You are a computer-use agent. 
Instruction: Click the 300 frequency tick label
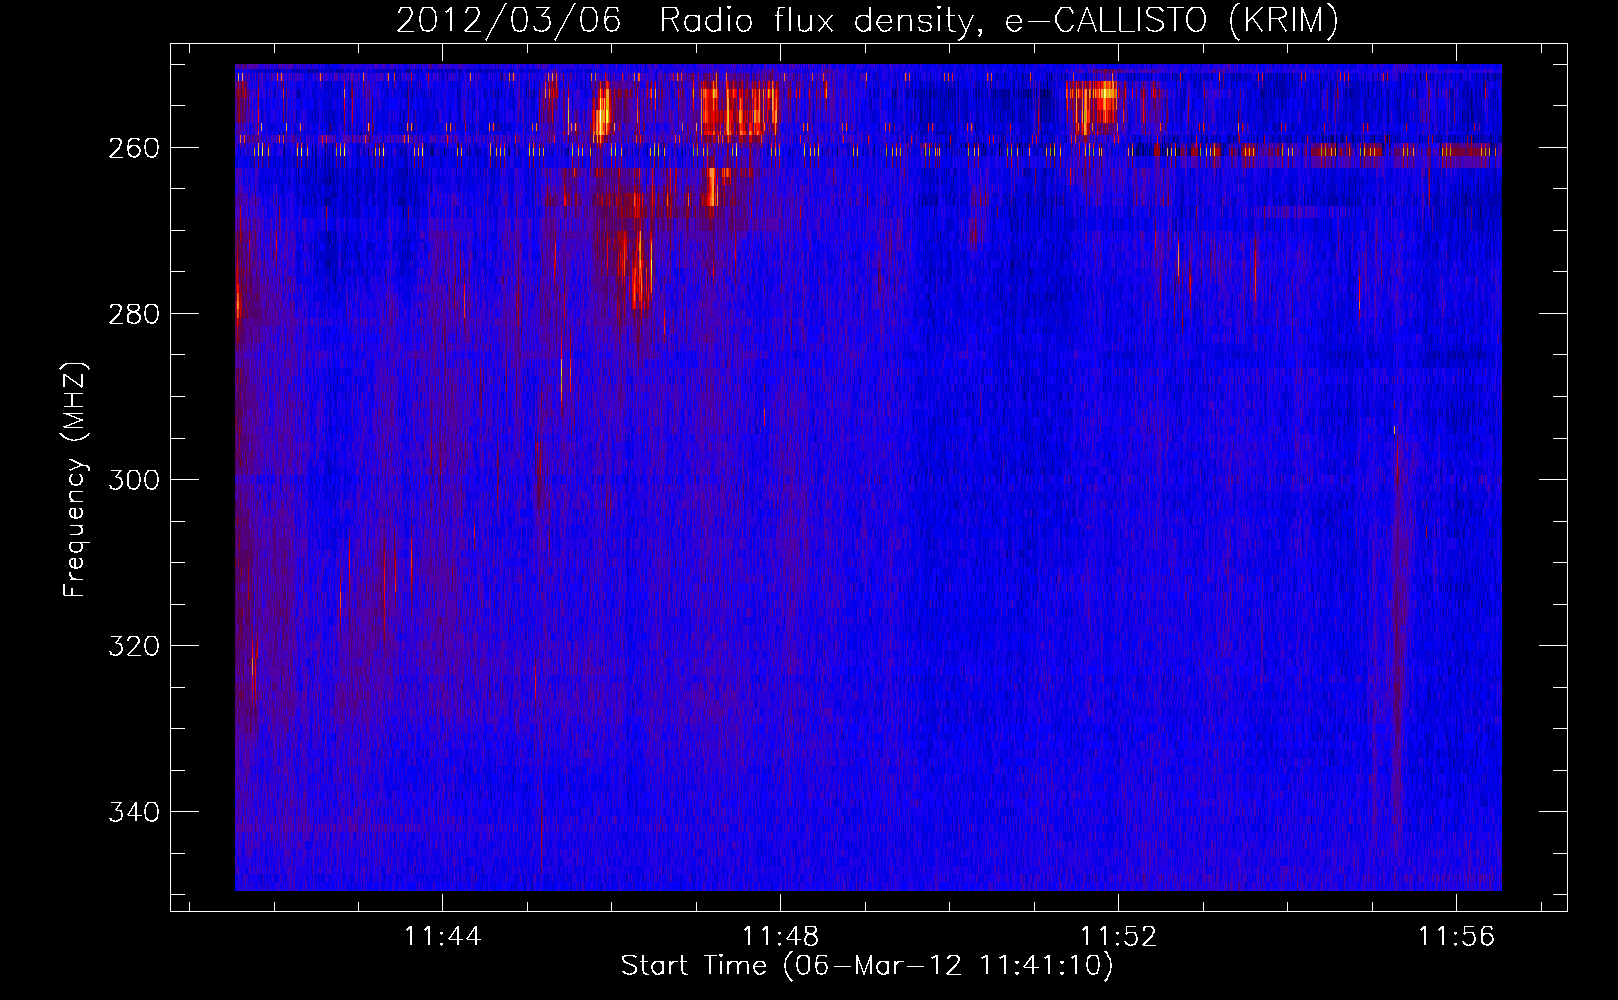point(133,480)
